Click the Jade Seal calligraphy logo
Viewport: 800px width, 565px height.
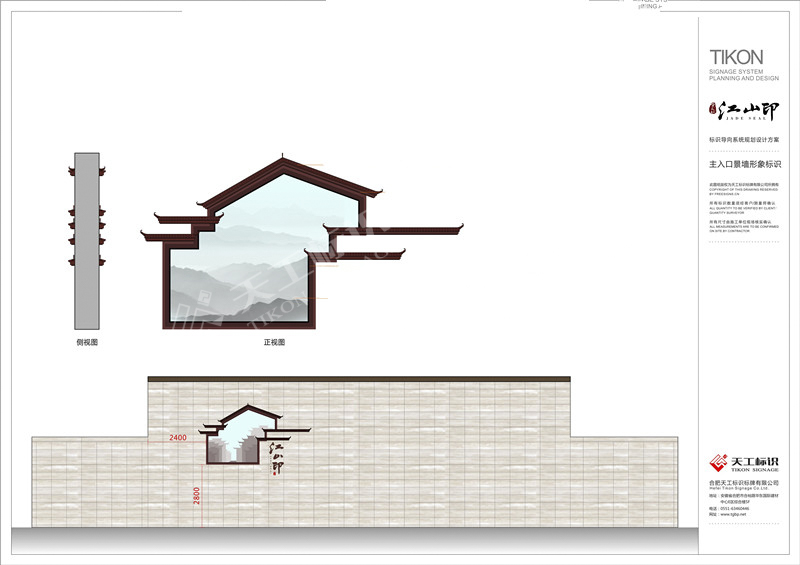(750, 110)
